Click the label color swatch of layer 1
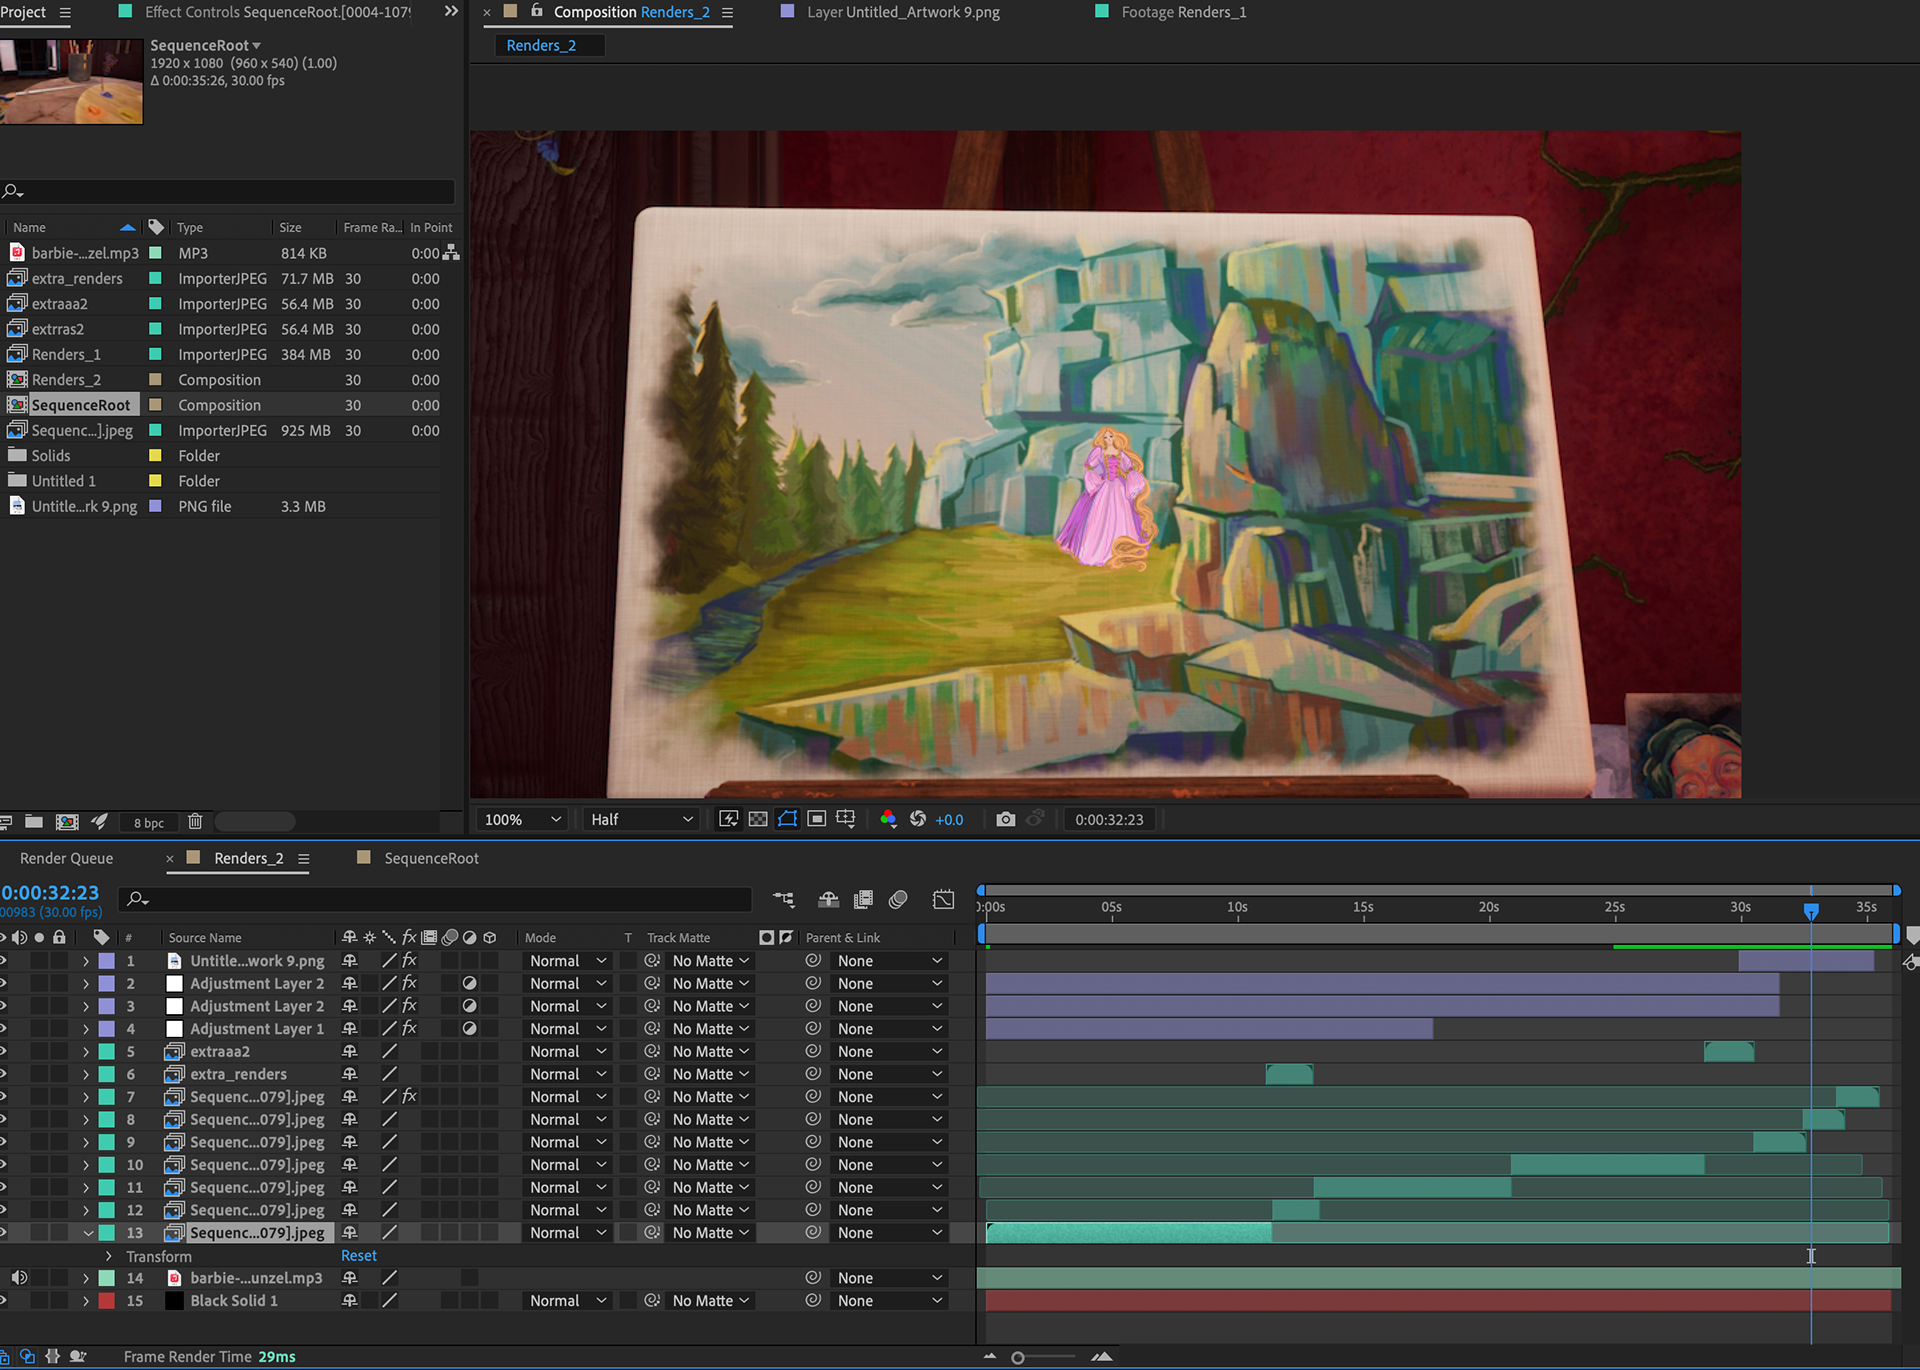 106,960
